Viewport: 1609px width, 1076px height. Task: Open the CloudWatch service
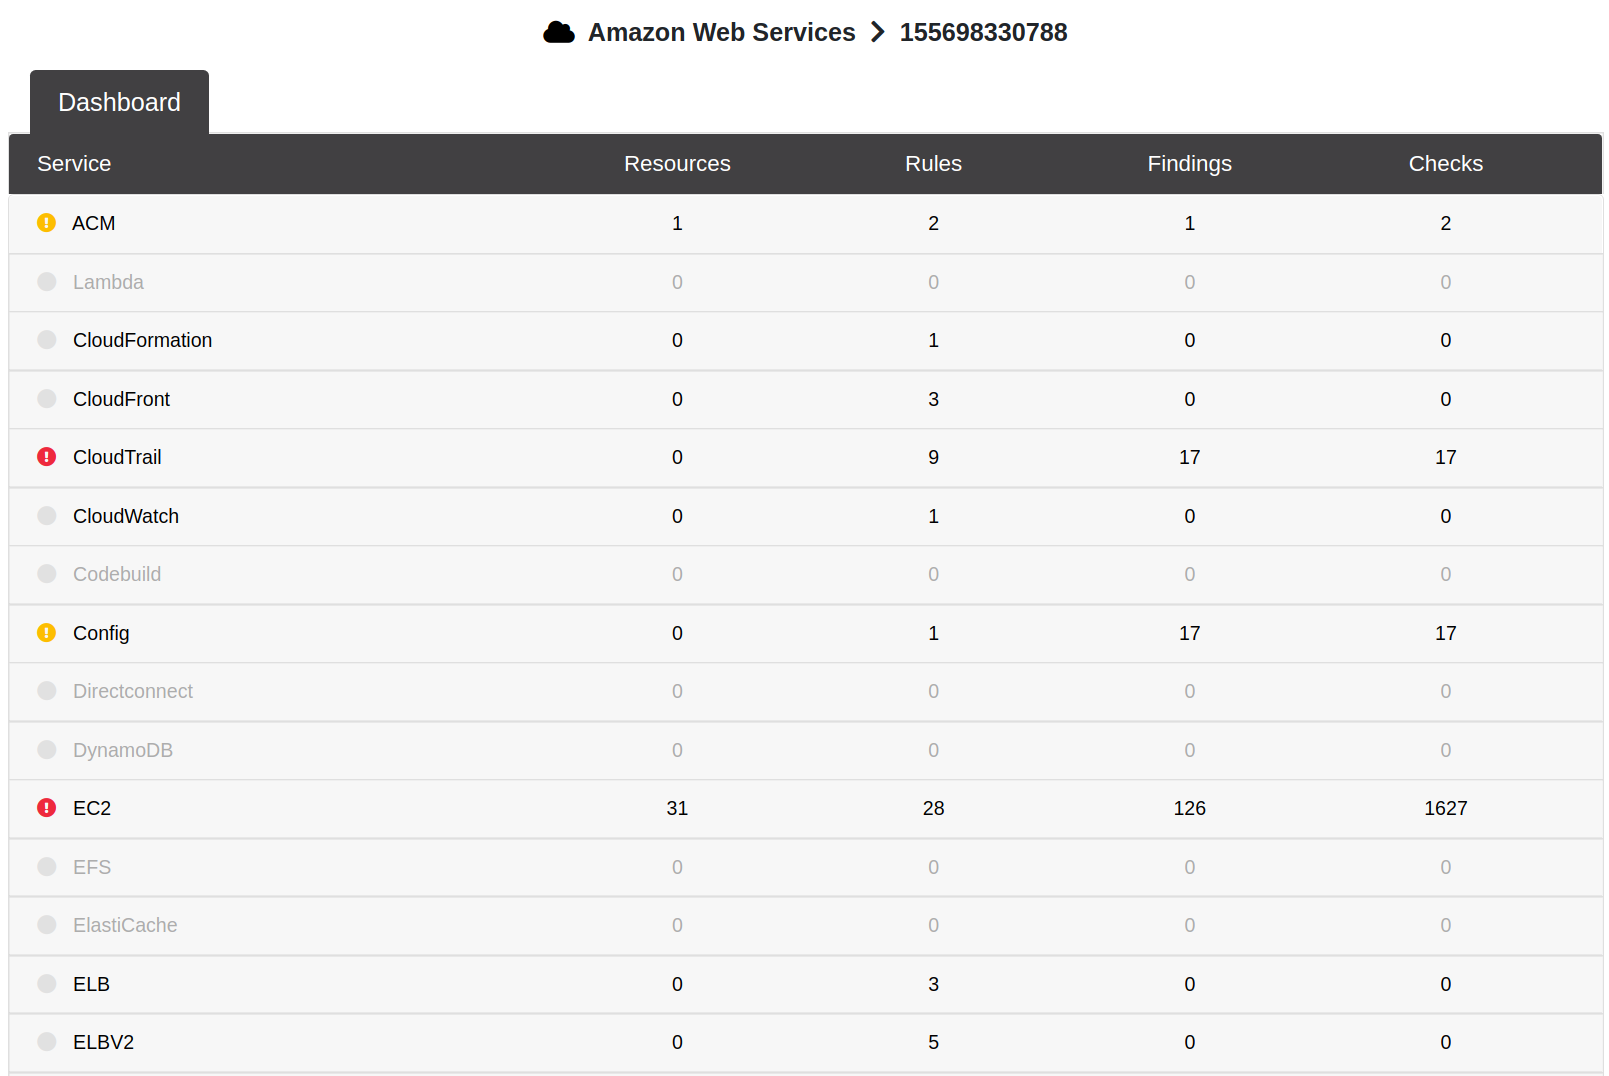click(x=126, y=516)
